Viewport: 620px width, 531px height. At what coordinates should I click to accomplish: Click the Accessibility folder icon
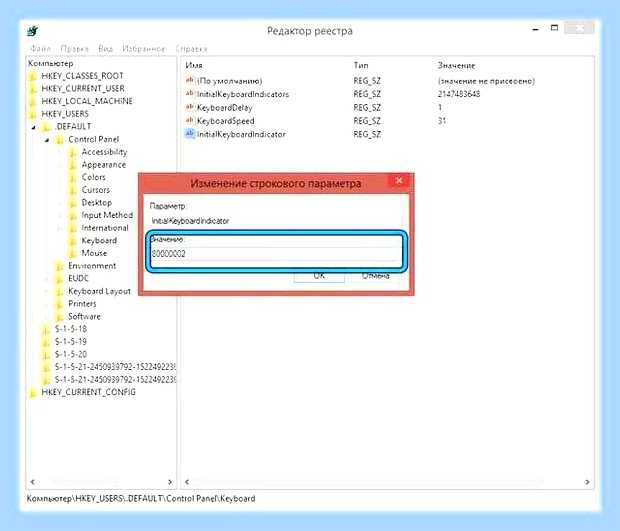pos(73,152)
